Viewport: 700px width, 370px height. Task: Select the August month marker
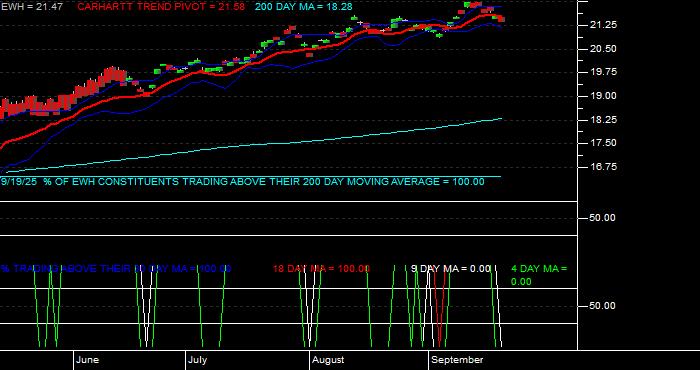(x=328, y=360)
